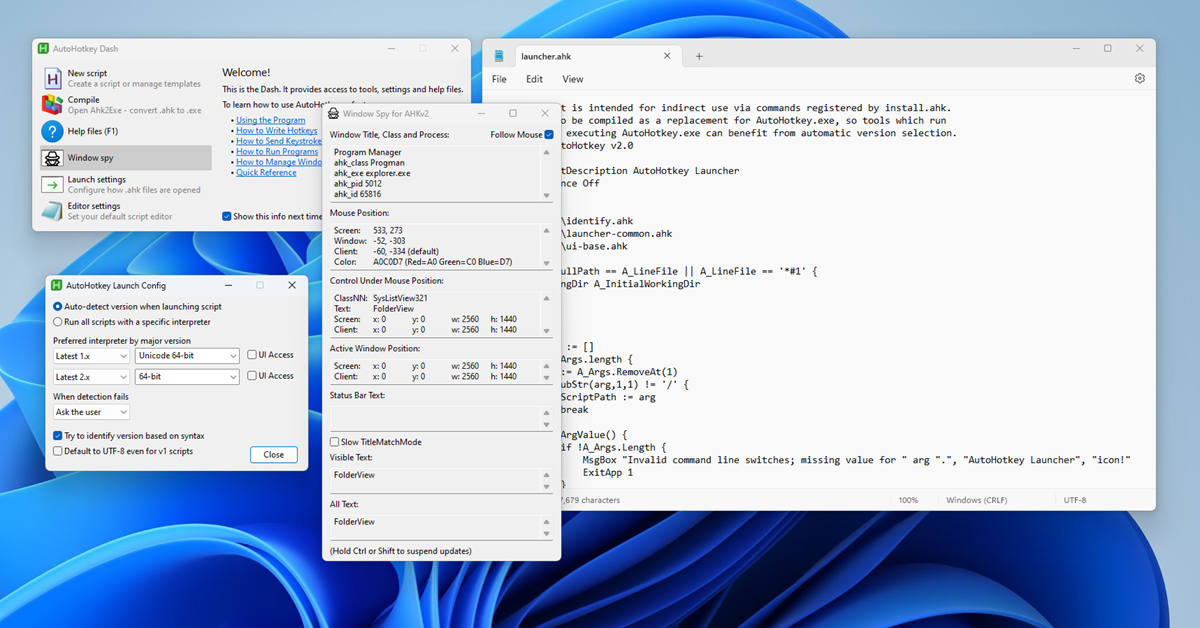Click the New script icon in Dash
This screenshot has width=1200, height=628.
(52, 78)
